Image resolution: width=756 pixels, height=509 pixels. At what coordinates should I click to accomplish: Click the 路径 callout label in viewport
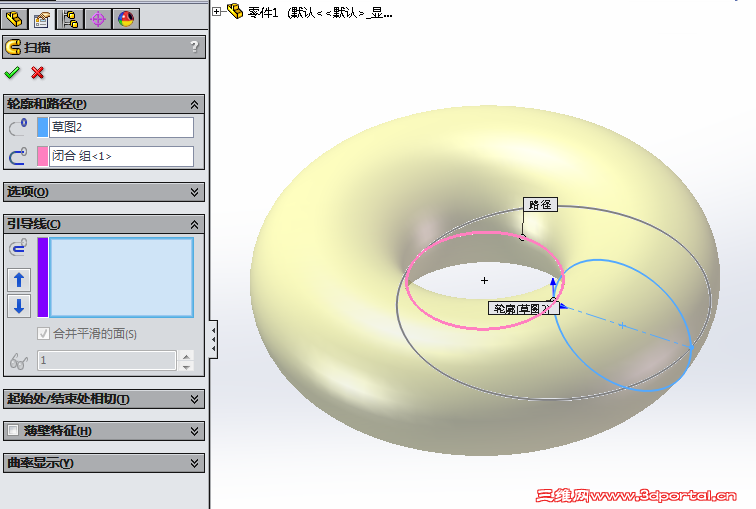tap(540, 204)
